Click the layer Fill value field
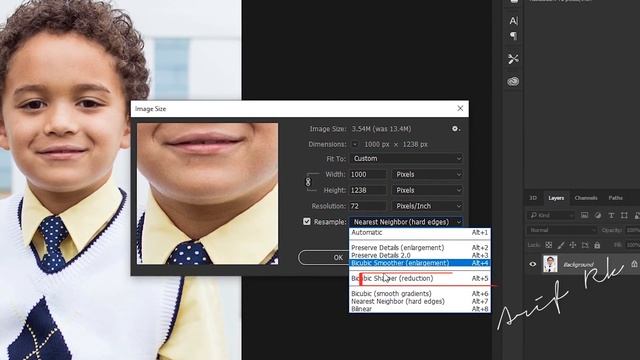 [633, 245]
